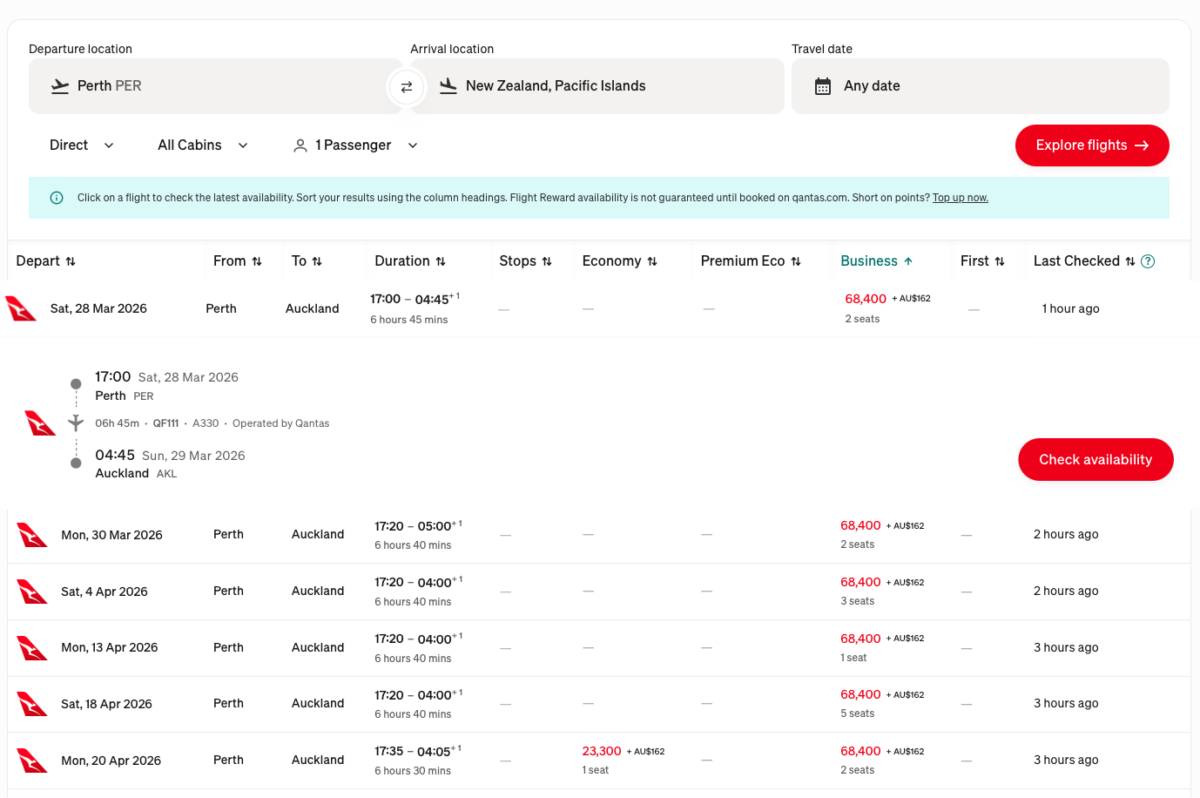Select the Premium Eco column header
1200x798 pixels.
[x=752, y=260]
